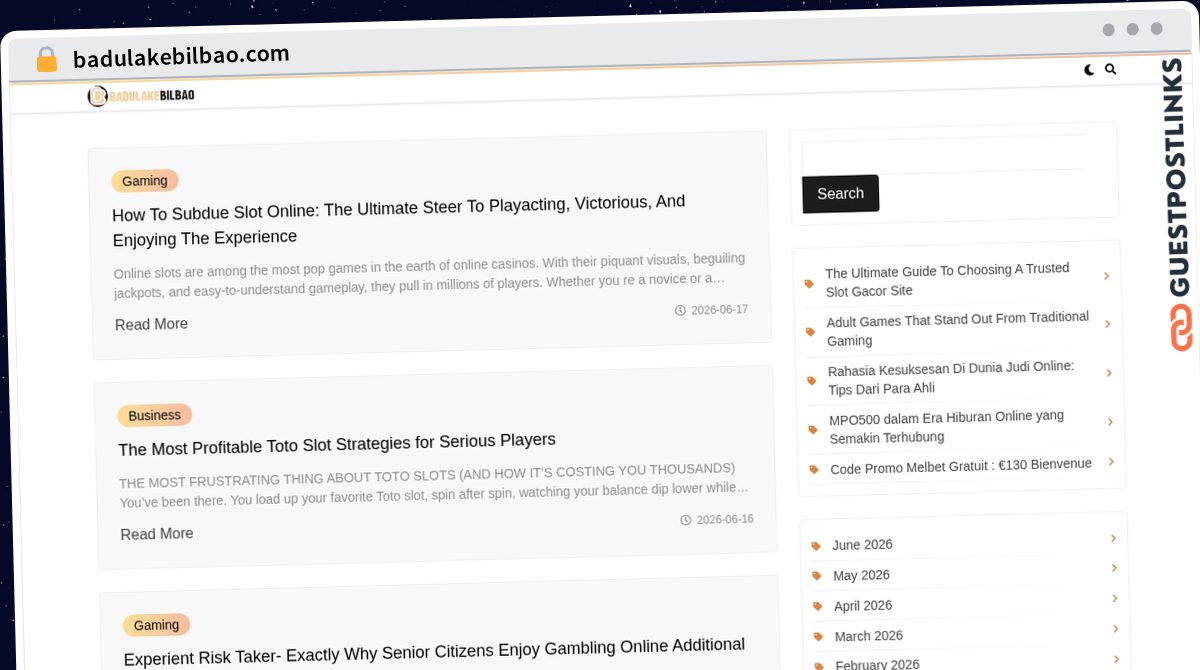1200x670 pixels.
Task: Click Read More under the Slot Online post
Action: point(151,324)
